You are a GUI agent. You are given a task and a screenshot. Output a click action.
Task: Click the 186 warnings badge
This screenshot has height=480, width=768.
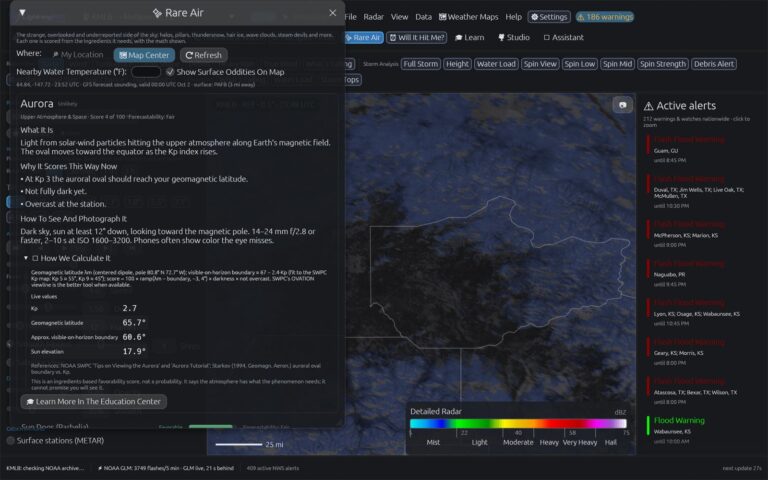(605, 17)
